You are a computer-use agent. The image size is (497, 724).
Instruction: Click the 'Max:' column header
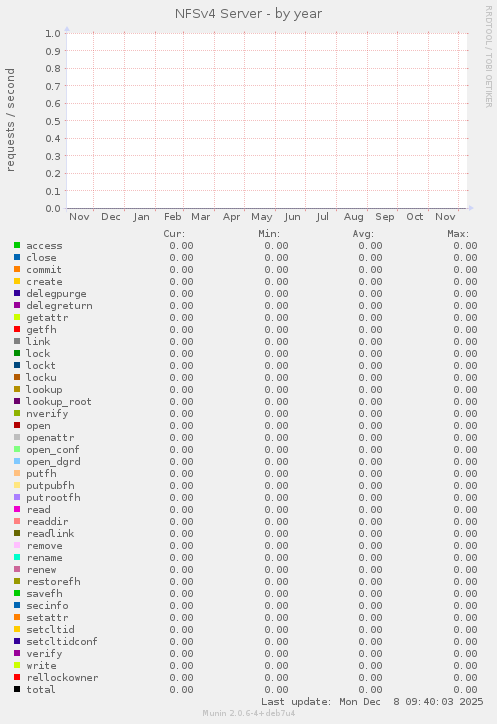(x=458, y=234)
